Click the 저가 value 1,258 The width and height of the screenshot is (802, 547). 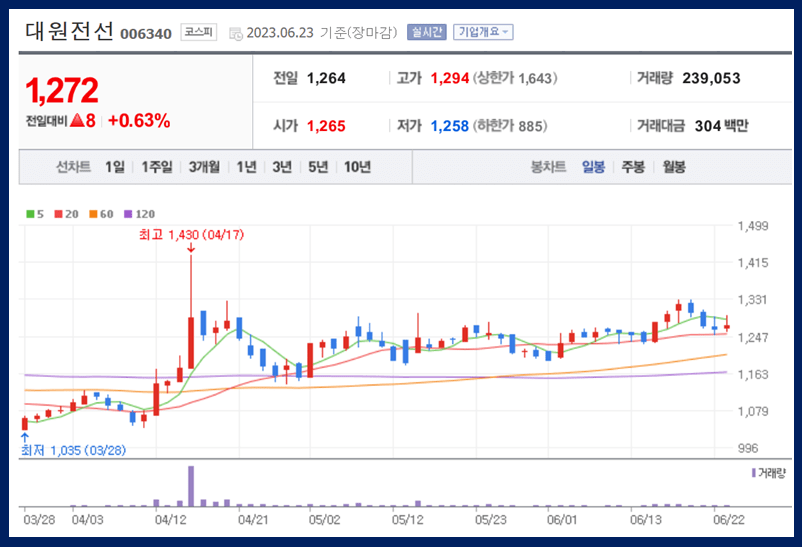pos(450,126)
